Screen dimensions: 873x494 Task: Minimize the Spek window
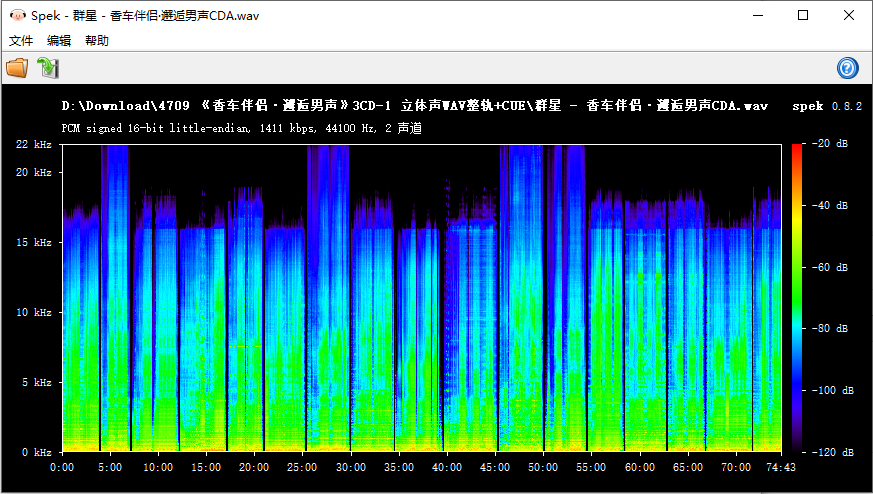(x=758, y=16)
